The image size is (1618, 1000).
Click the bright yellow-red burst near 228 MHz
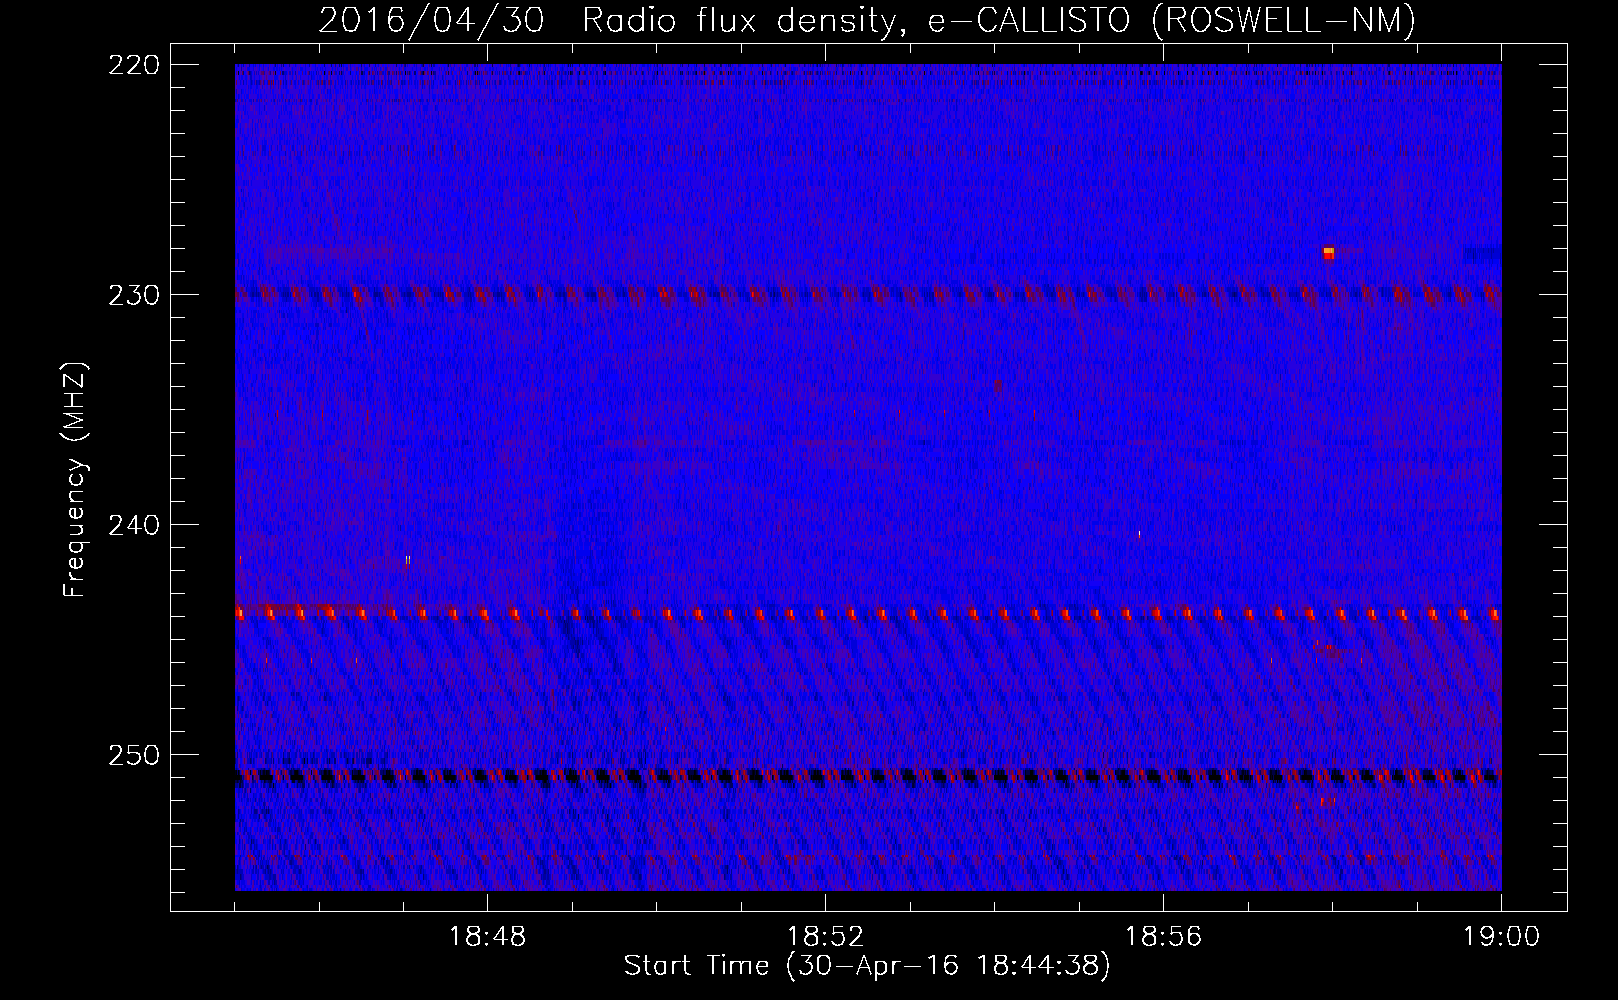pyautogui.click(x=1328, y=253)
